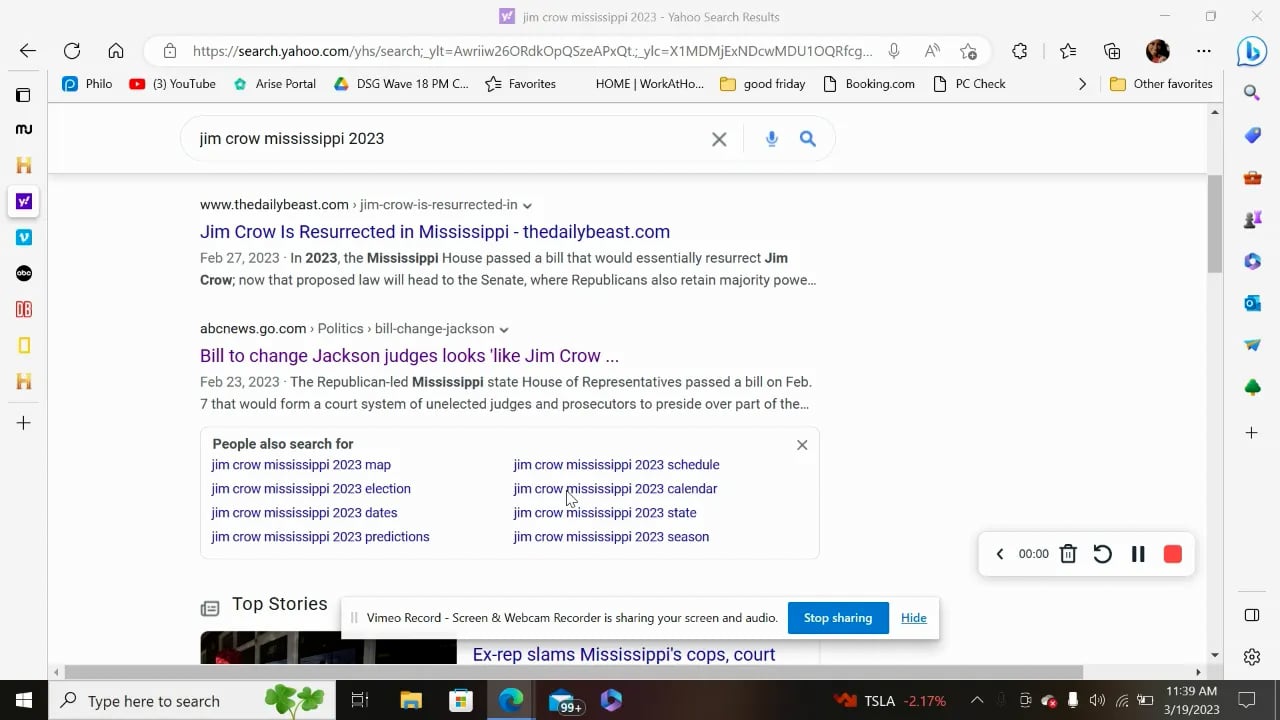Stop the recording with the red square
Screen dimensions: 1280x720
(1173, 554)
